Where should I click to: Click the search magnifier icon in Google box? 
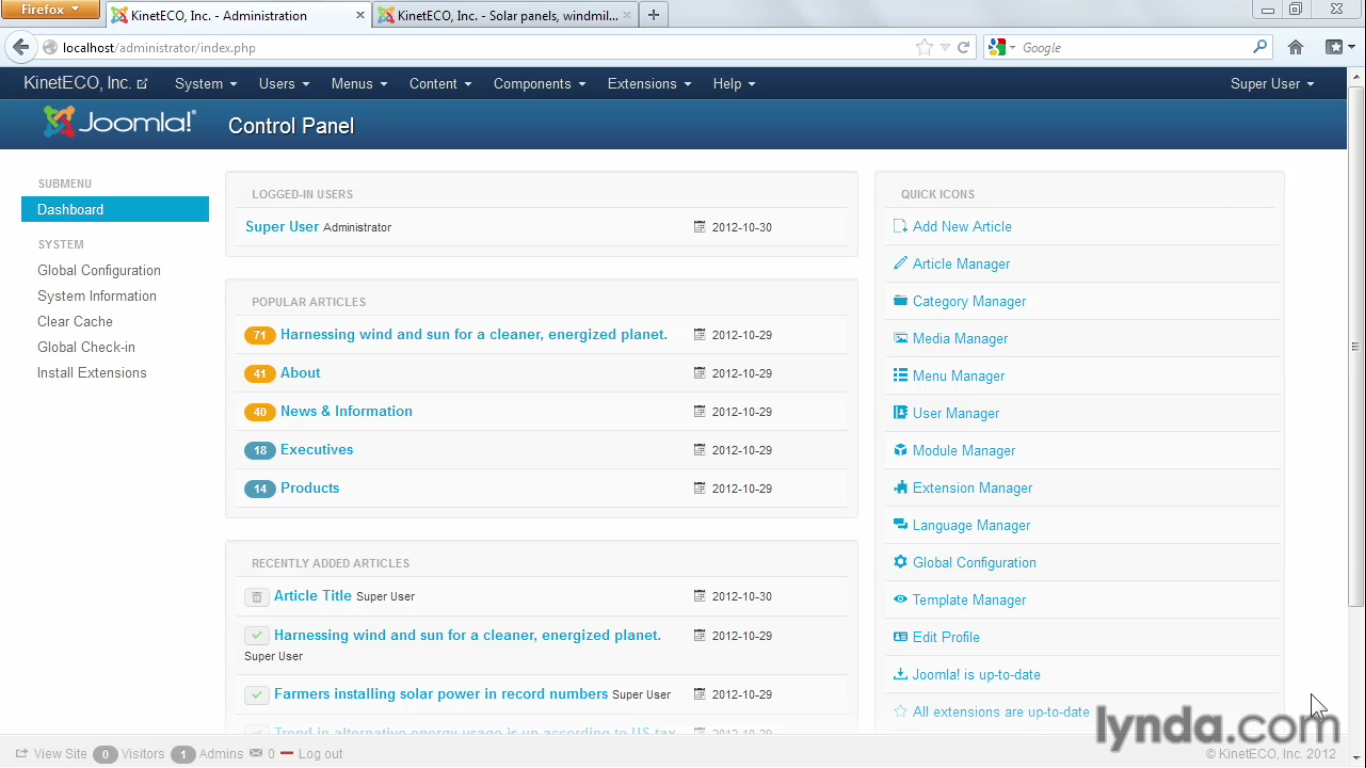tap(1260, 46)
